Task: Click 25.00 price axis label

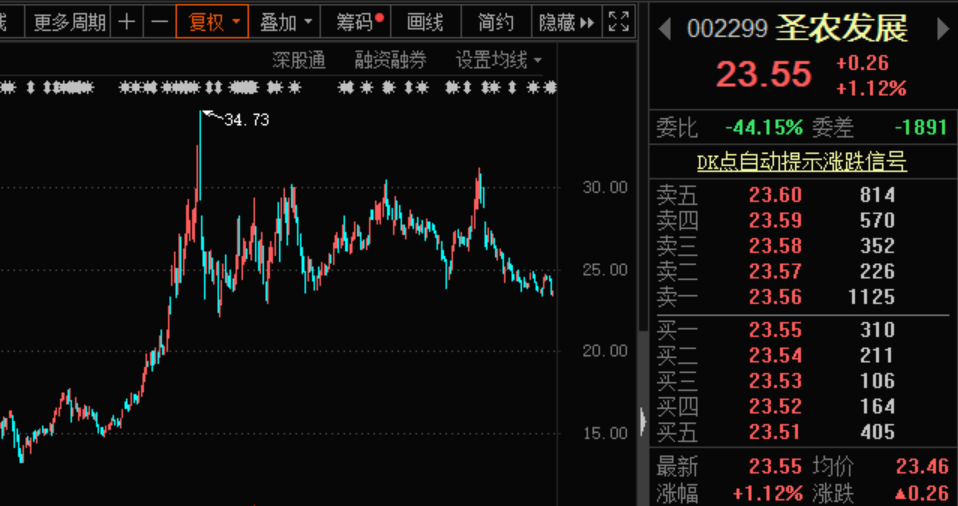Action: (605, 269)
